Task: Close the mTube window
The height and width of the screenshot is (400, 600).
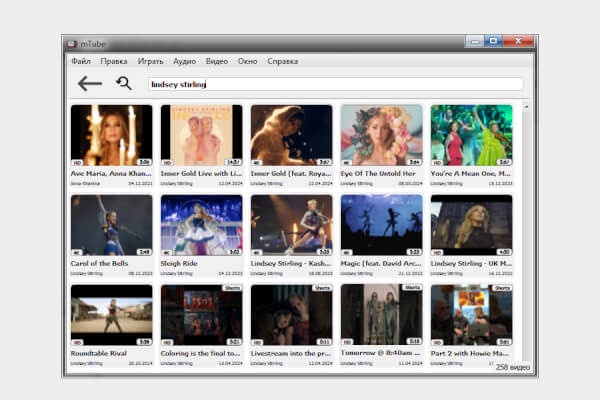Action: pyautogui.click(x=518, y=41)
